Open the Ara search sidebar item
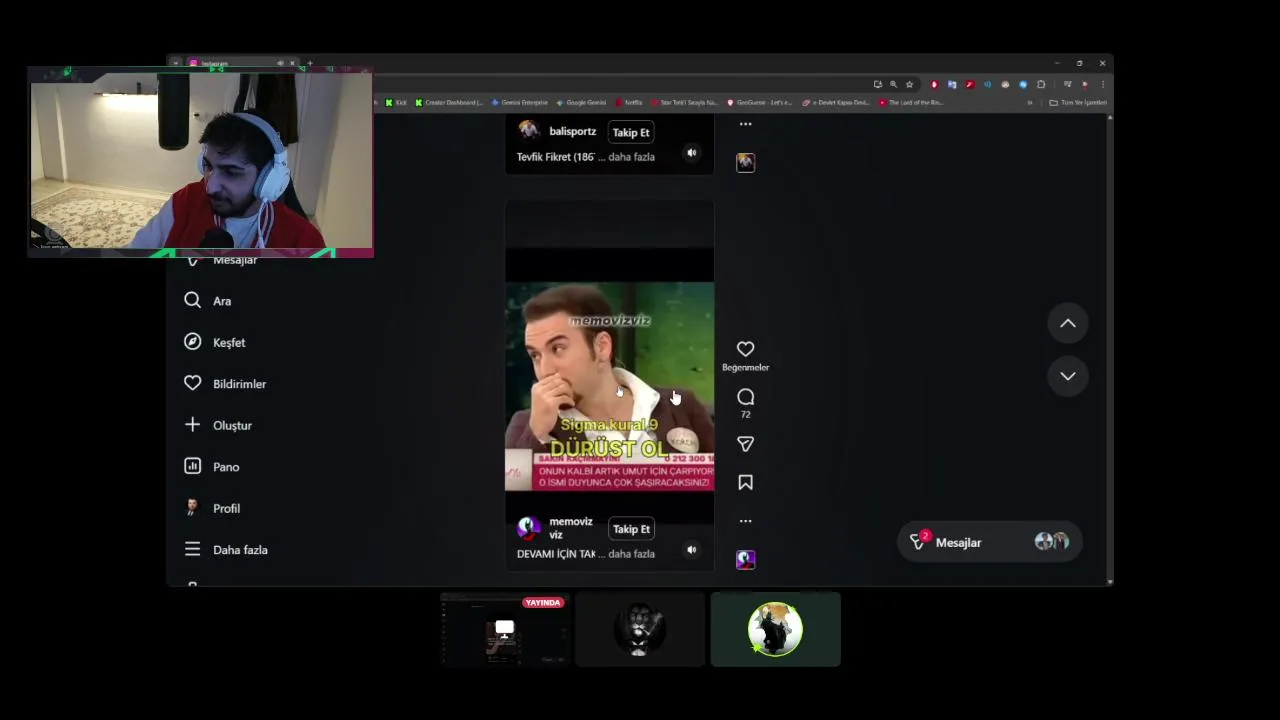 click(x=208, y=301)
